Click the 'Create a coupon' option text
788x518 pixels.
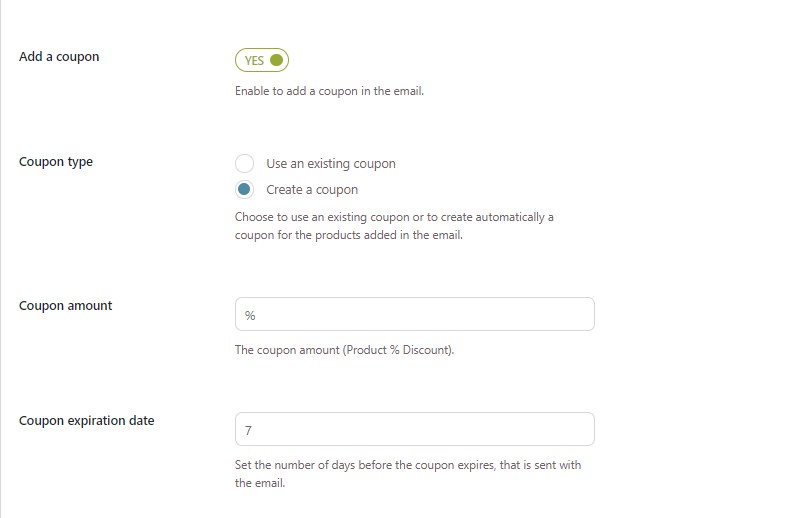[311, 190]
